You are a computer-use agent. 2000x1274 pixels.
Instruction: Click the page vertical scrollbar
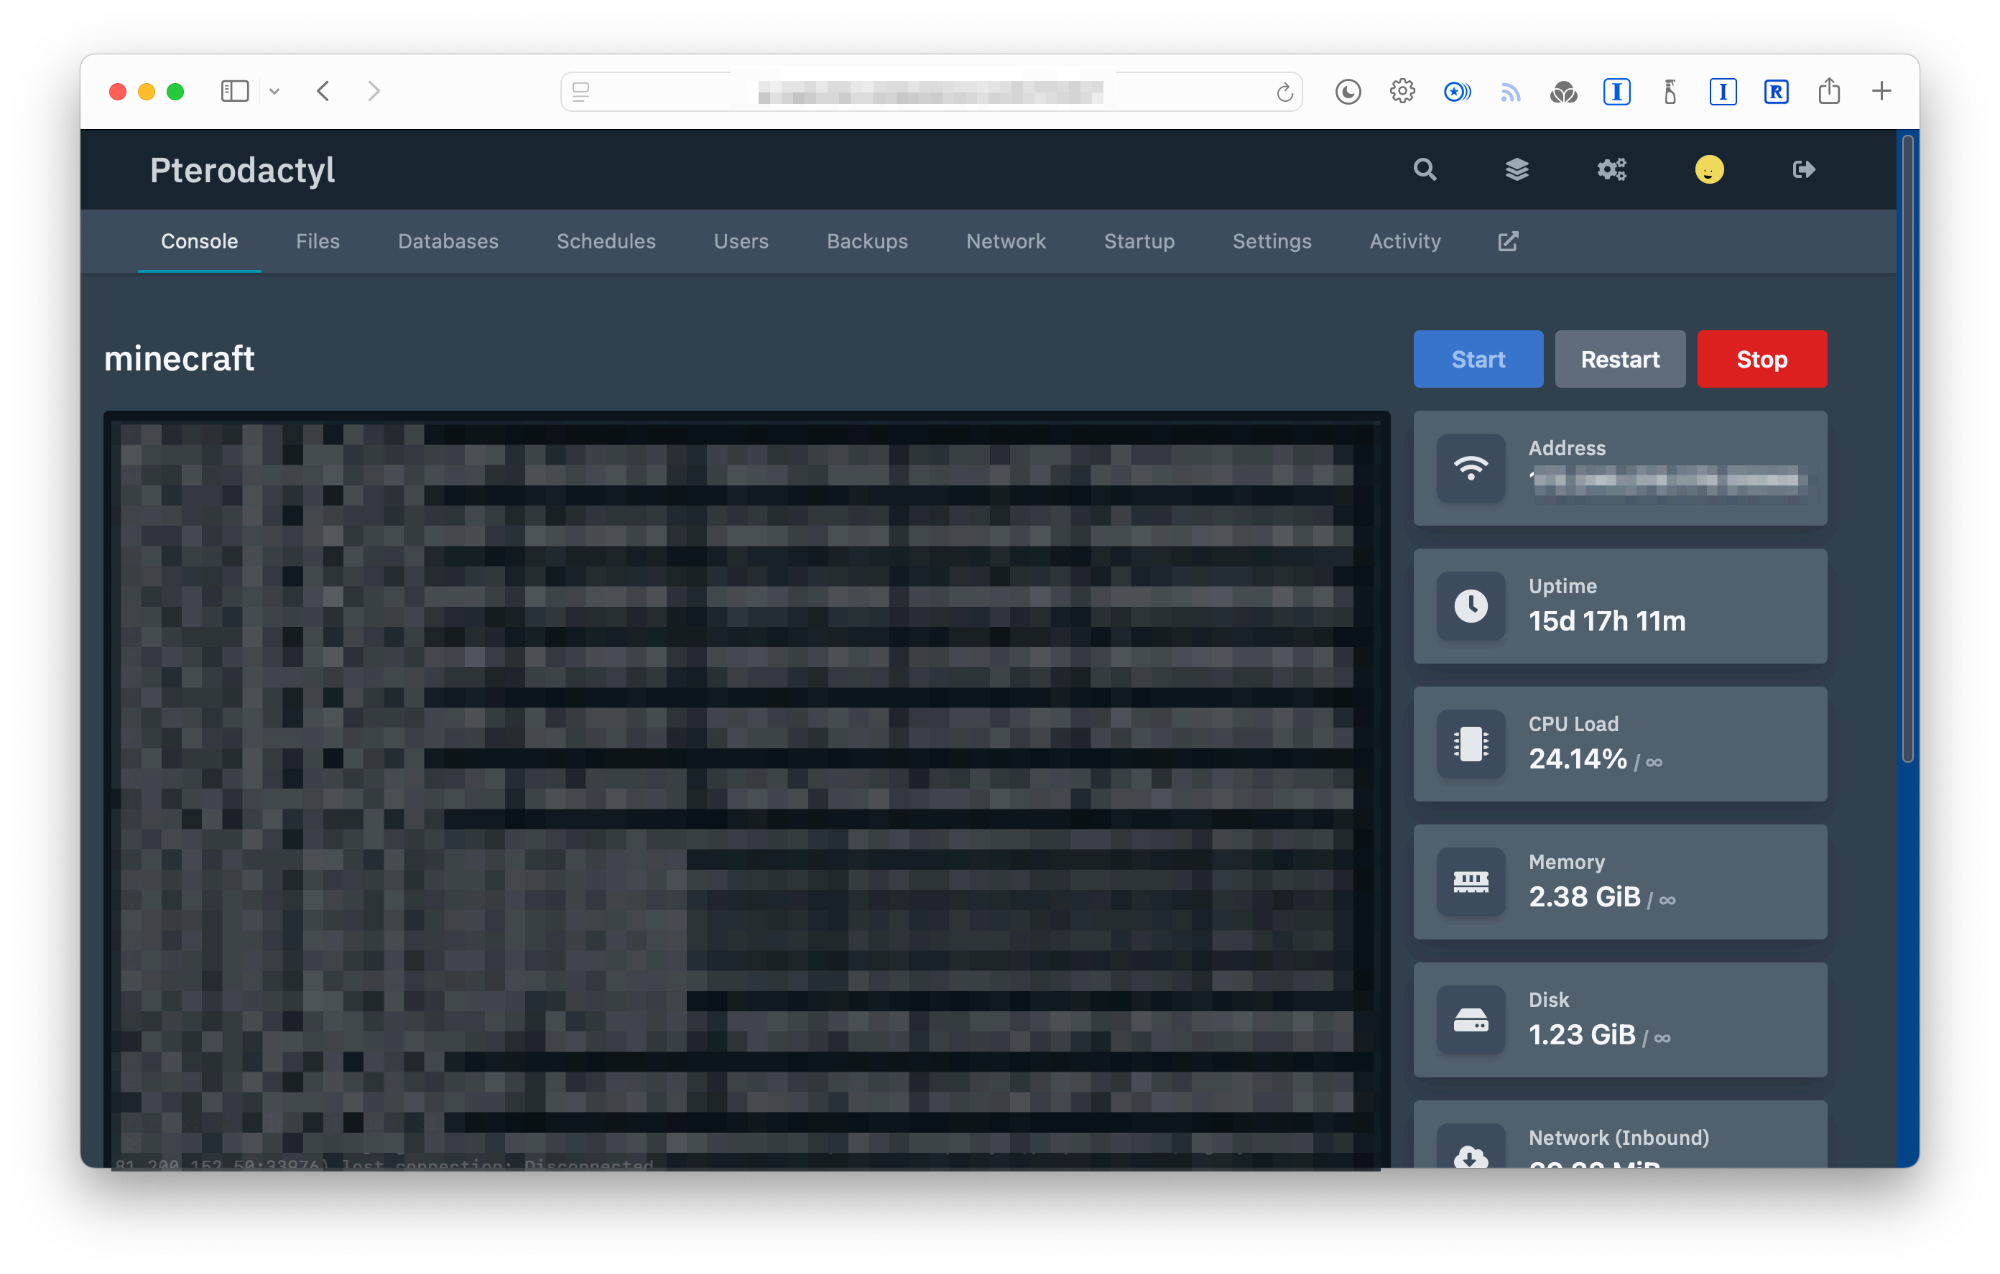pyautogui.click(x=1907, y=450)
